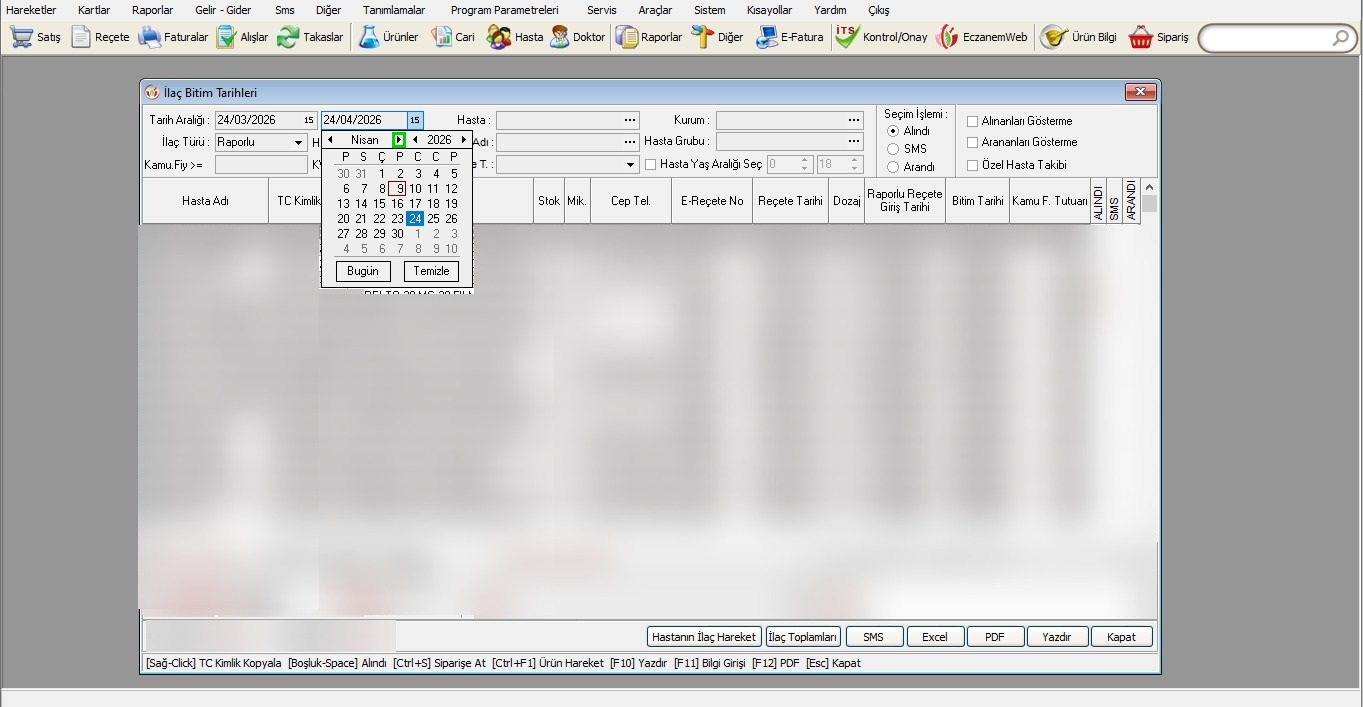Go to next month in calendar
The height and width of the screenshot is (707, 1363).
pos(399,140)
